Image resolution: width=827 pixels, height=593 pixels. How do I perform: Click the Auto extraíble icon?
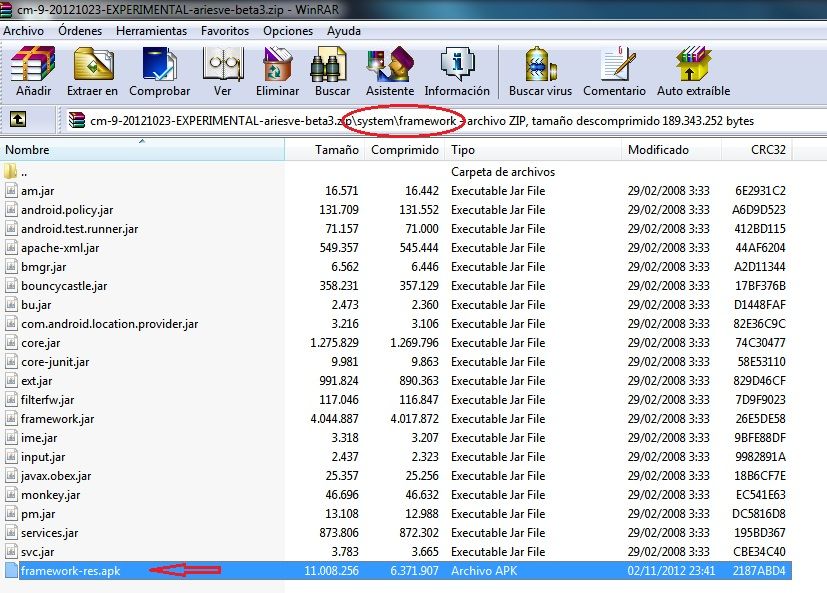tap(691, 70)
